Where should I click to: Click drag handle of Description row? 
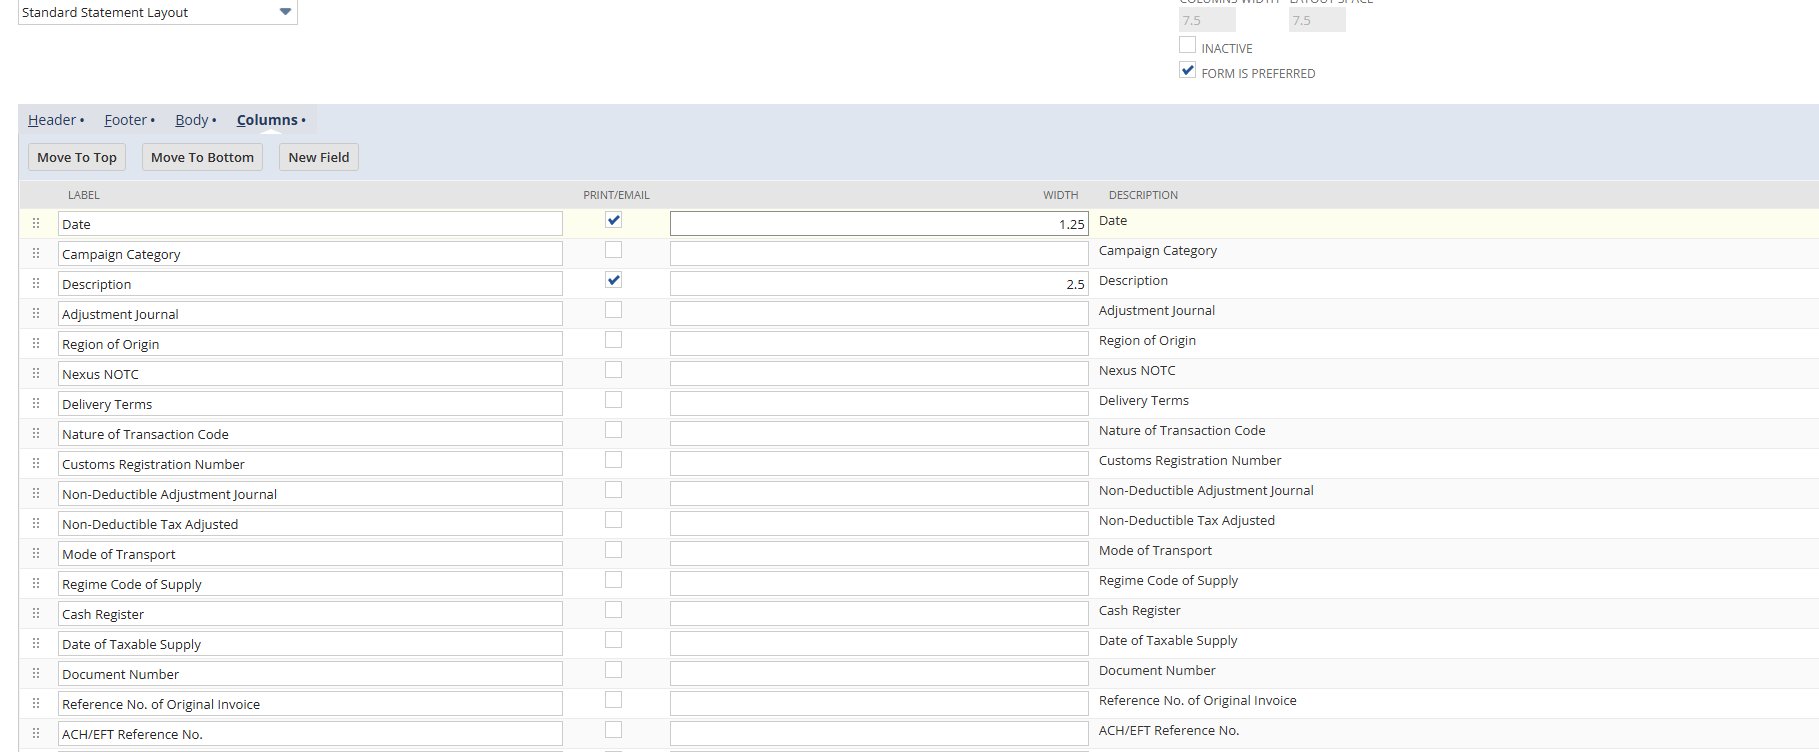pyautogui.click(x=36, y=283)
